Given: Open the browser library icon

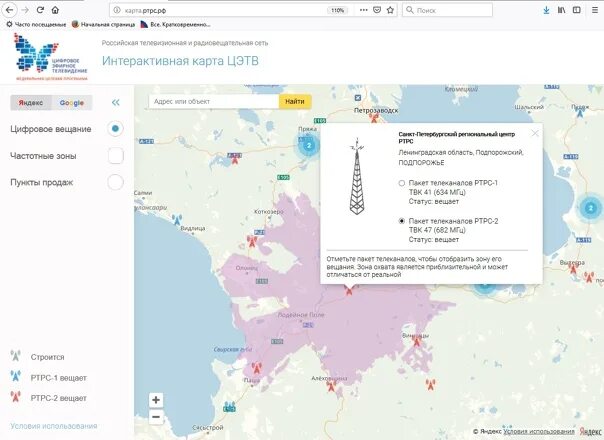Looking at the screenshot, I should (562, 10).
